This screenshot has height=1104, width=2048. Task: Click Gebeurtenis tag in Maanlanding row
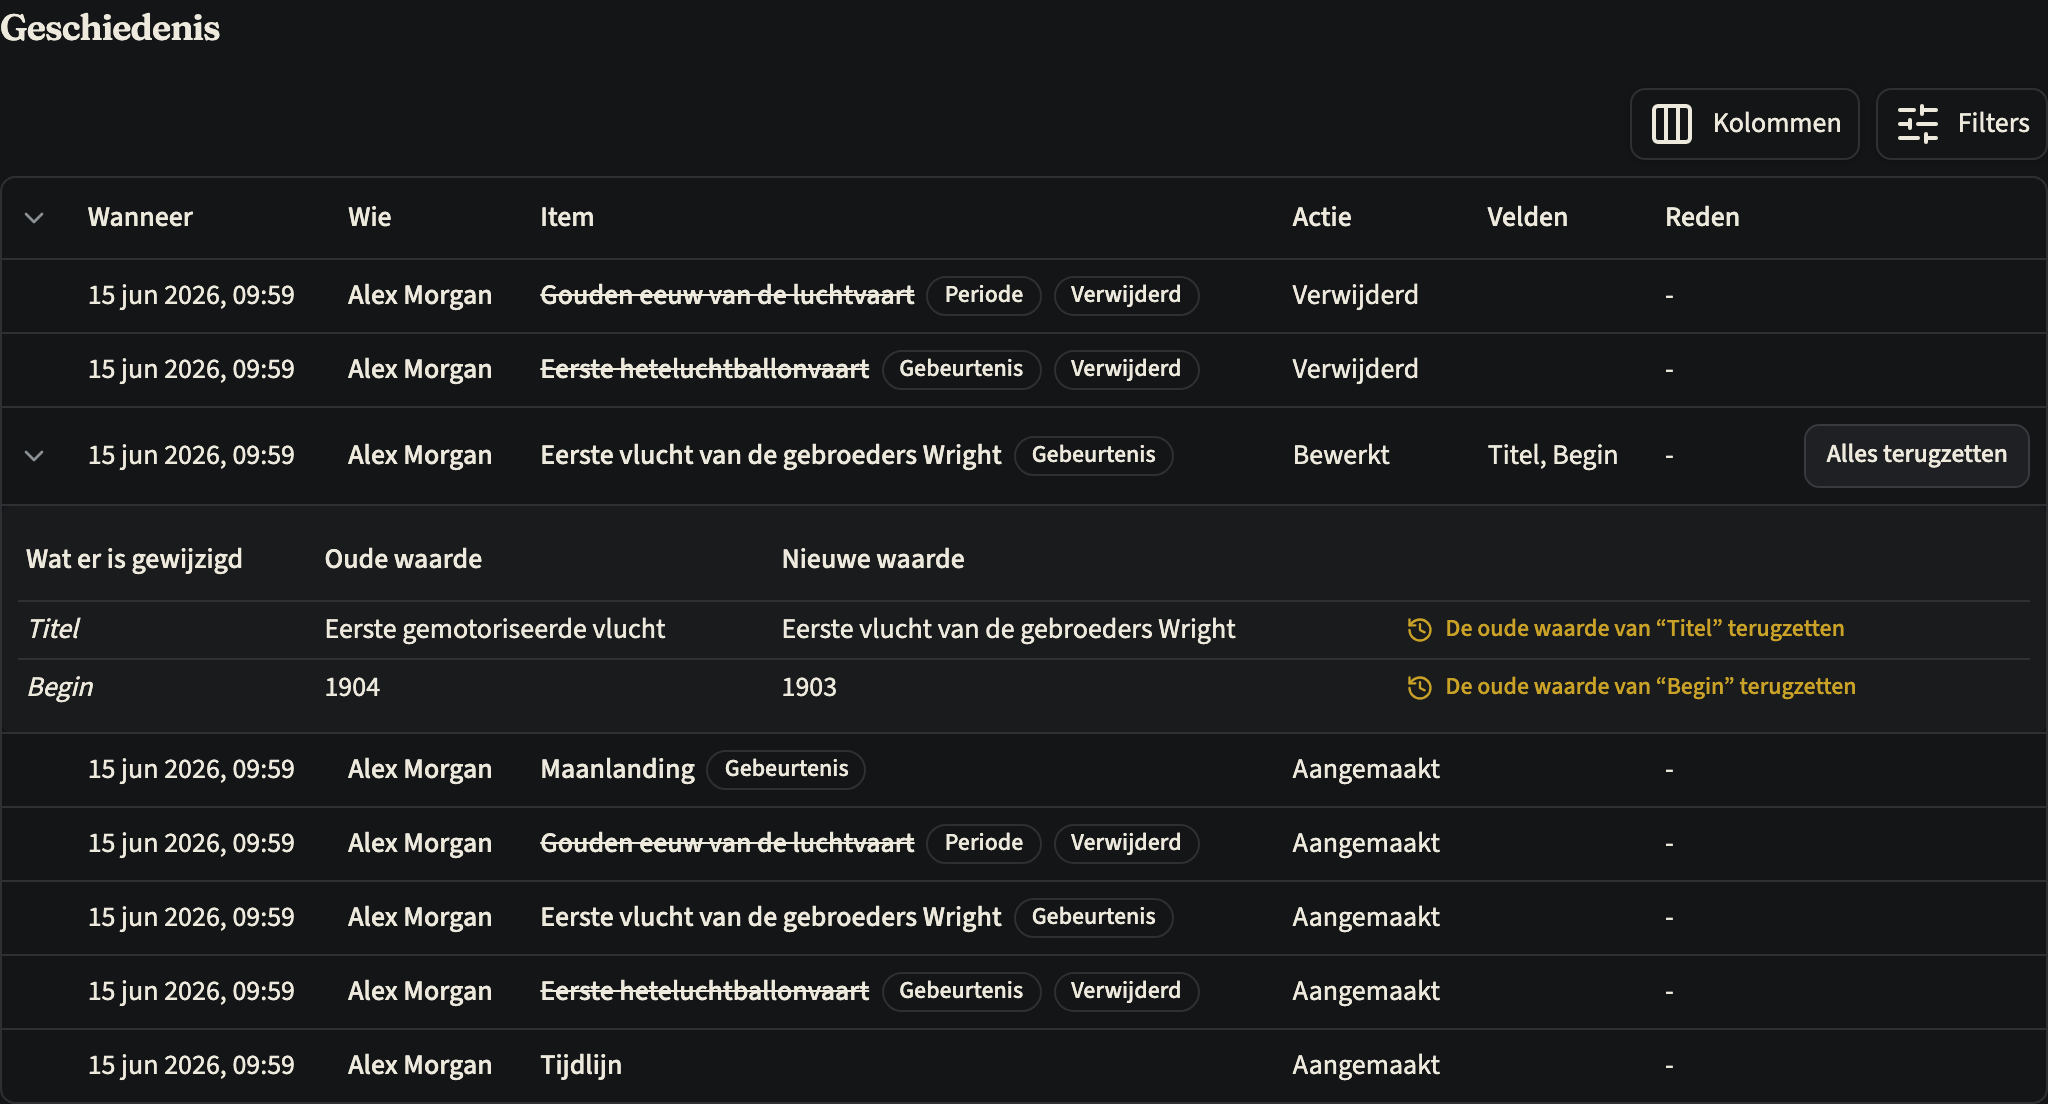click(786, 769)
